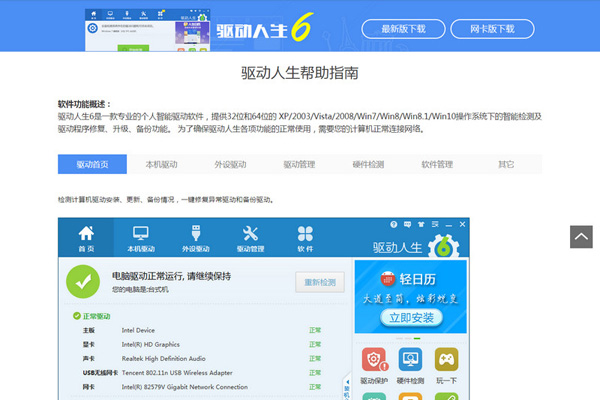The image size is (600, 400).
Task: Click the scroll-to-top arrow button
Action: 581,237
